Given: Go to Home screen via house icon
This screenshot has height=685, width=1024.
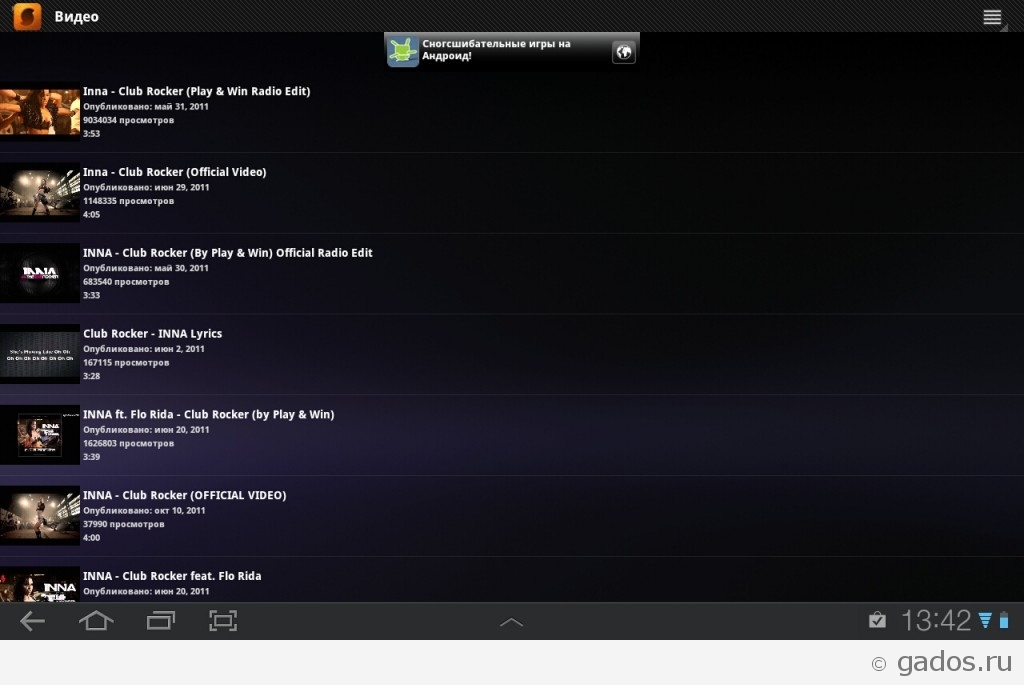Looking at the screenshot, I should [96, 620].
